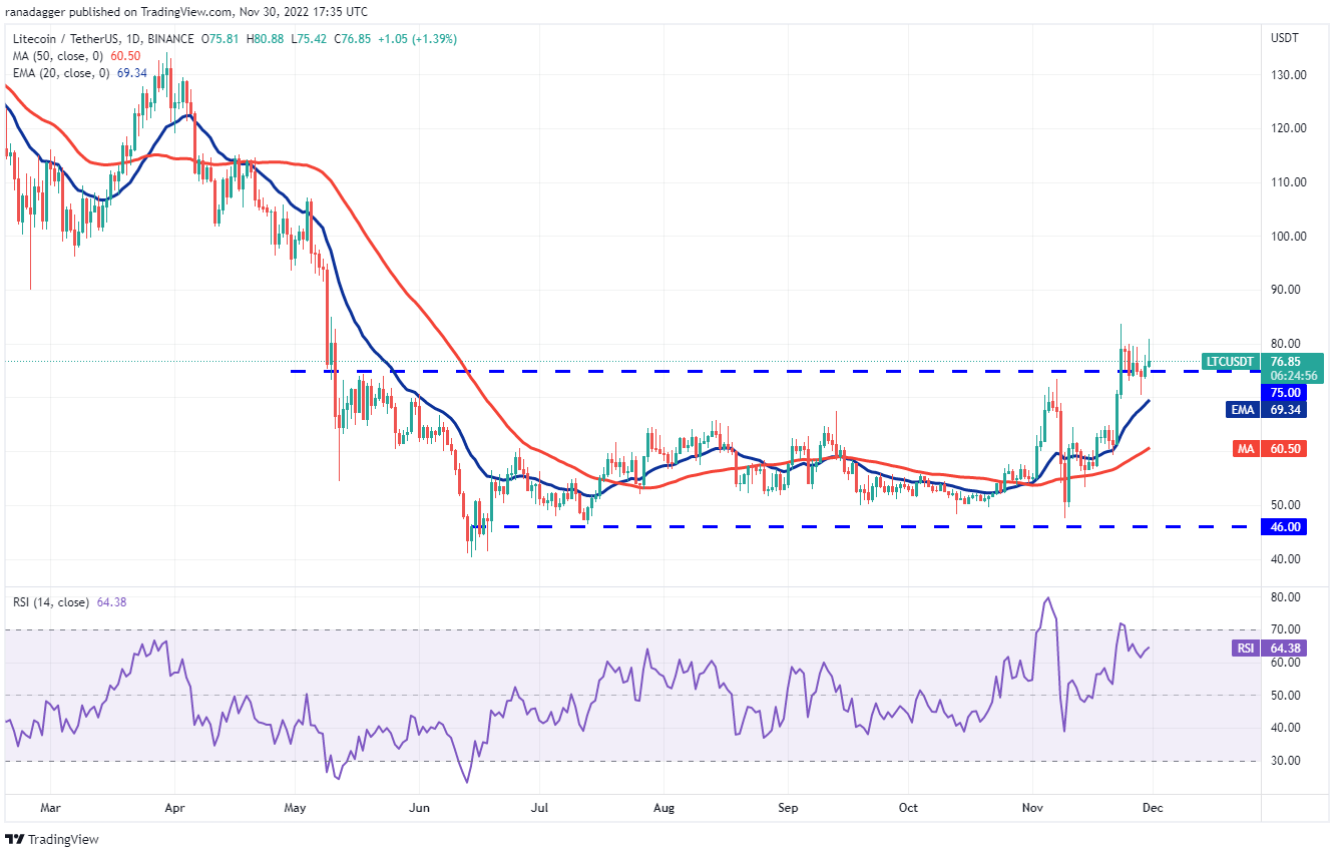Click the RSI 50.00 axis label

click(1285, 695)
